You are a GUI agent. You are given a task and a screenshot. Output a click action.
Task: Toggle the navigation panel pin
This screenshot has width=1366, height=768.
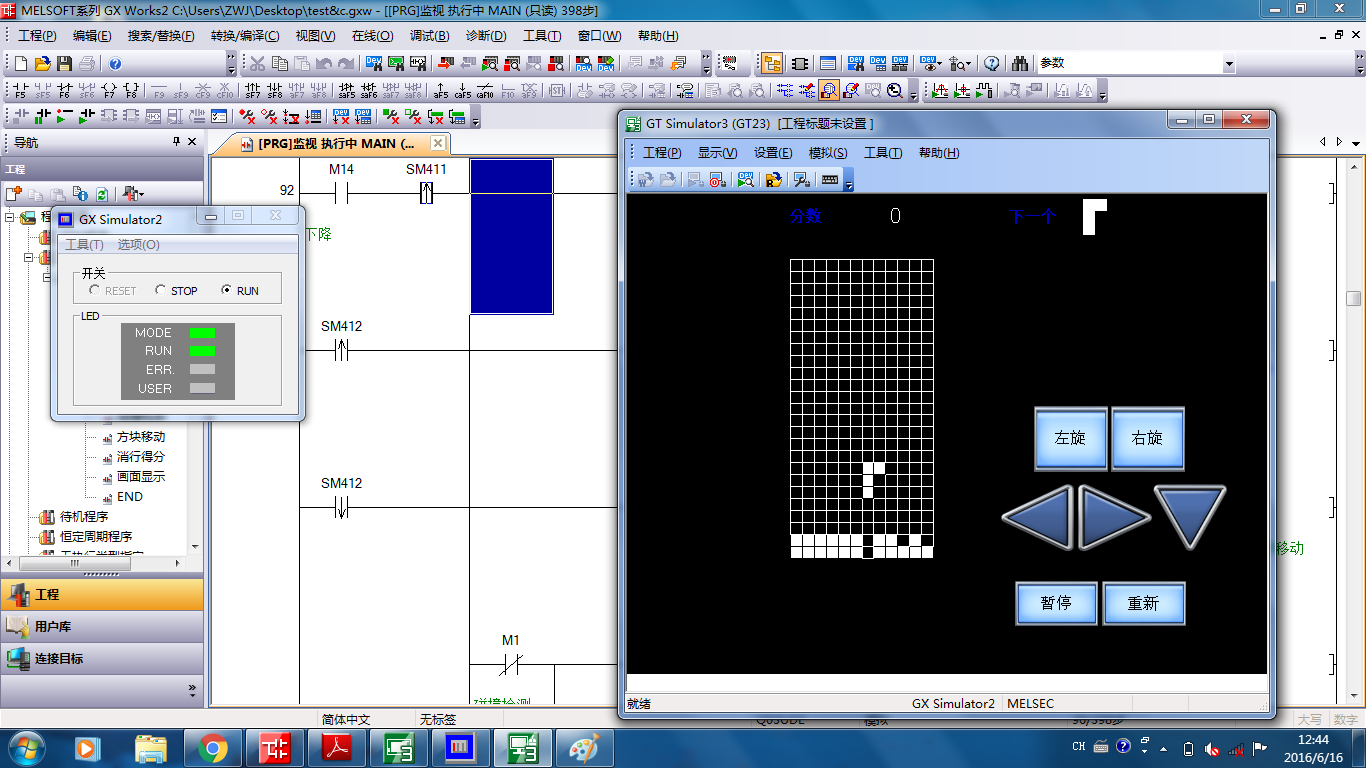tap(177, 142)
